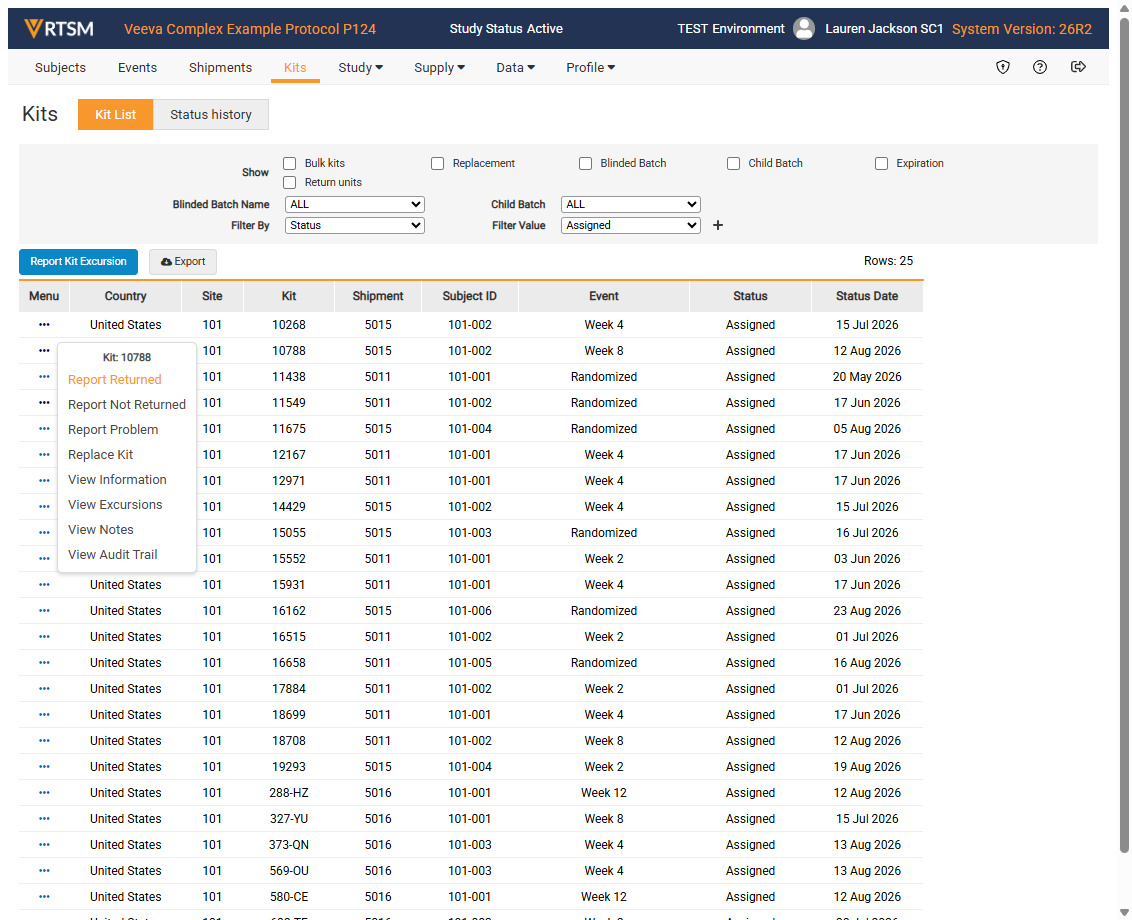Go to the Subjects tab
This screenshot has height=920, width=1132.
click(x=61, y=68)
